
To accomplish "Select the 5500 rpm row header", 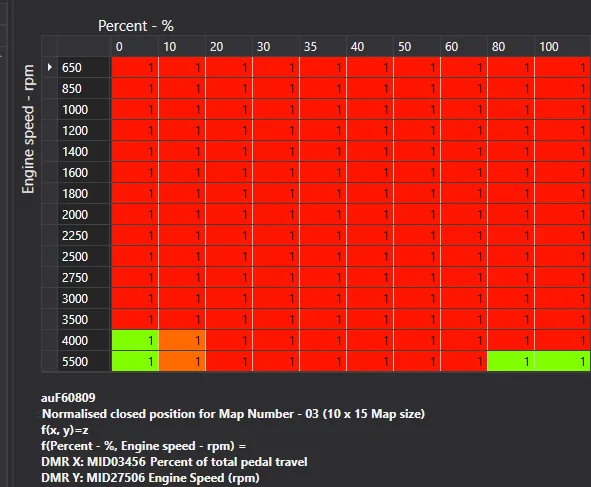I will point(84,361).
